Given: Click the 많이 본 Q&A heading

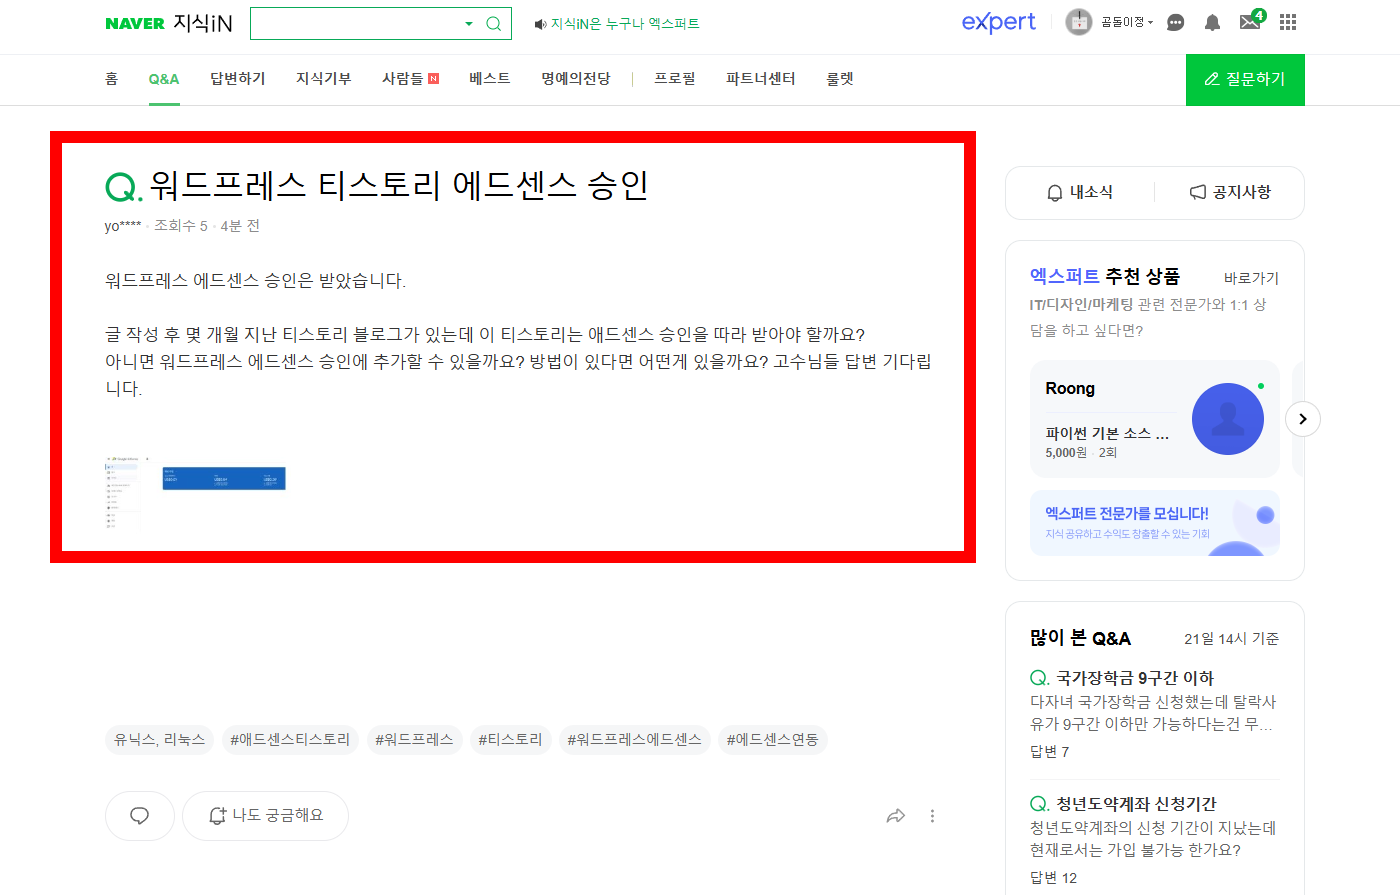Looking at the screenshot, I should [x=1081, y=638].
